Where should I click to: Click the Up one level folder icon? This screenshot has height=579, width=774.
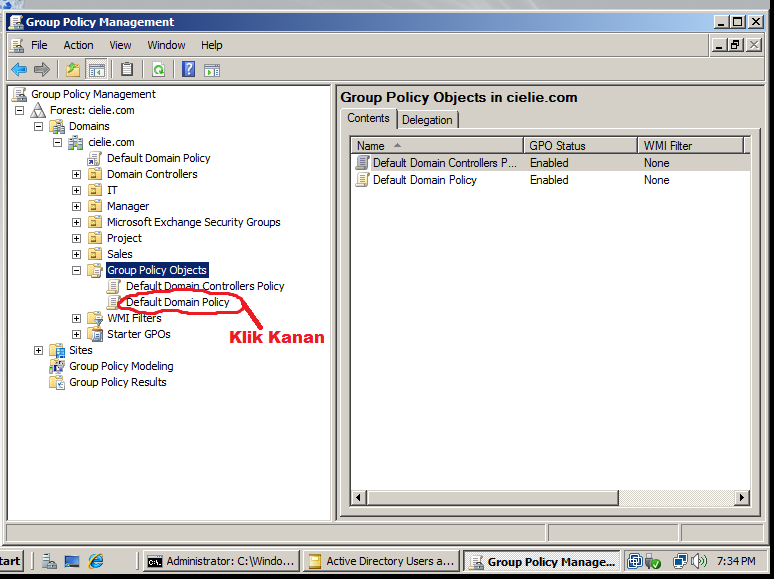click(73, 70)
